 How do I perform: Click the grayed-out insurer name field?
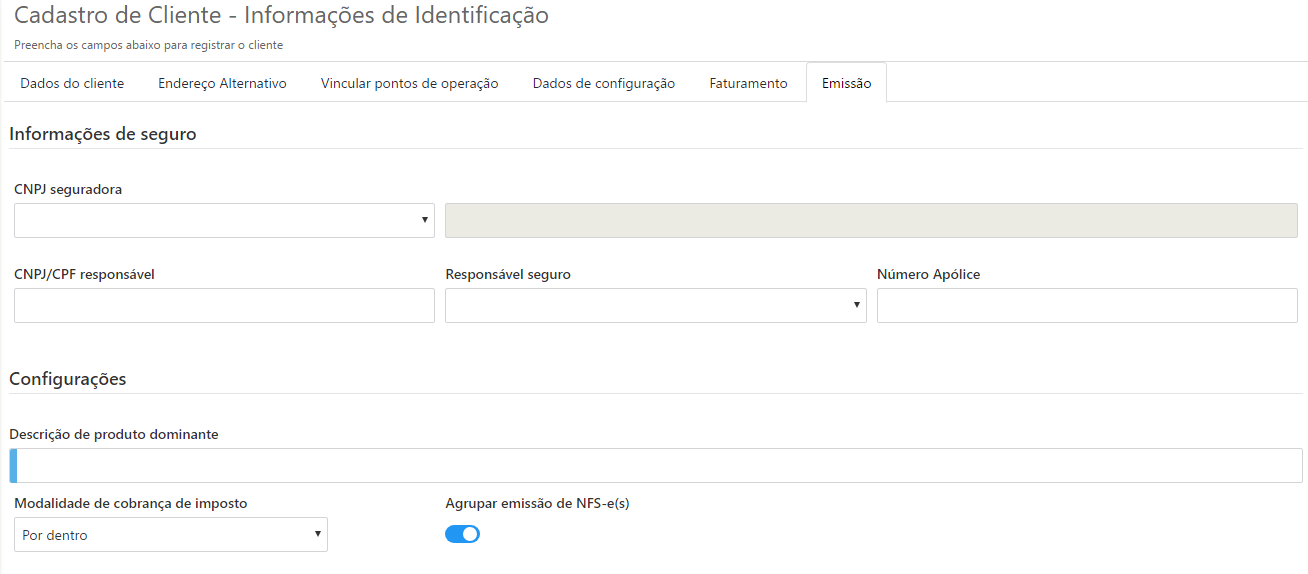pyautogui.click(x=870, y=221)
